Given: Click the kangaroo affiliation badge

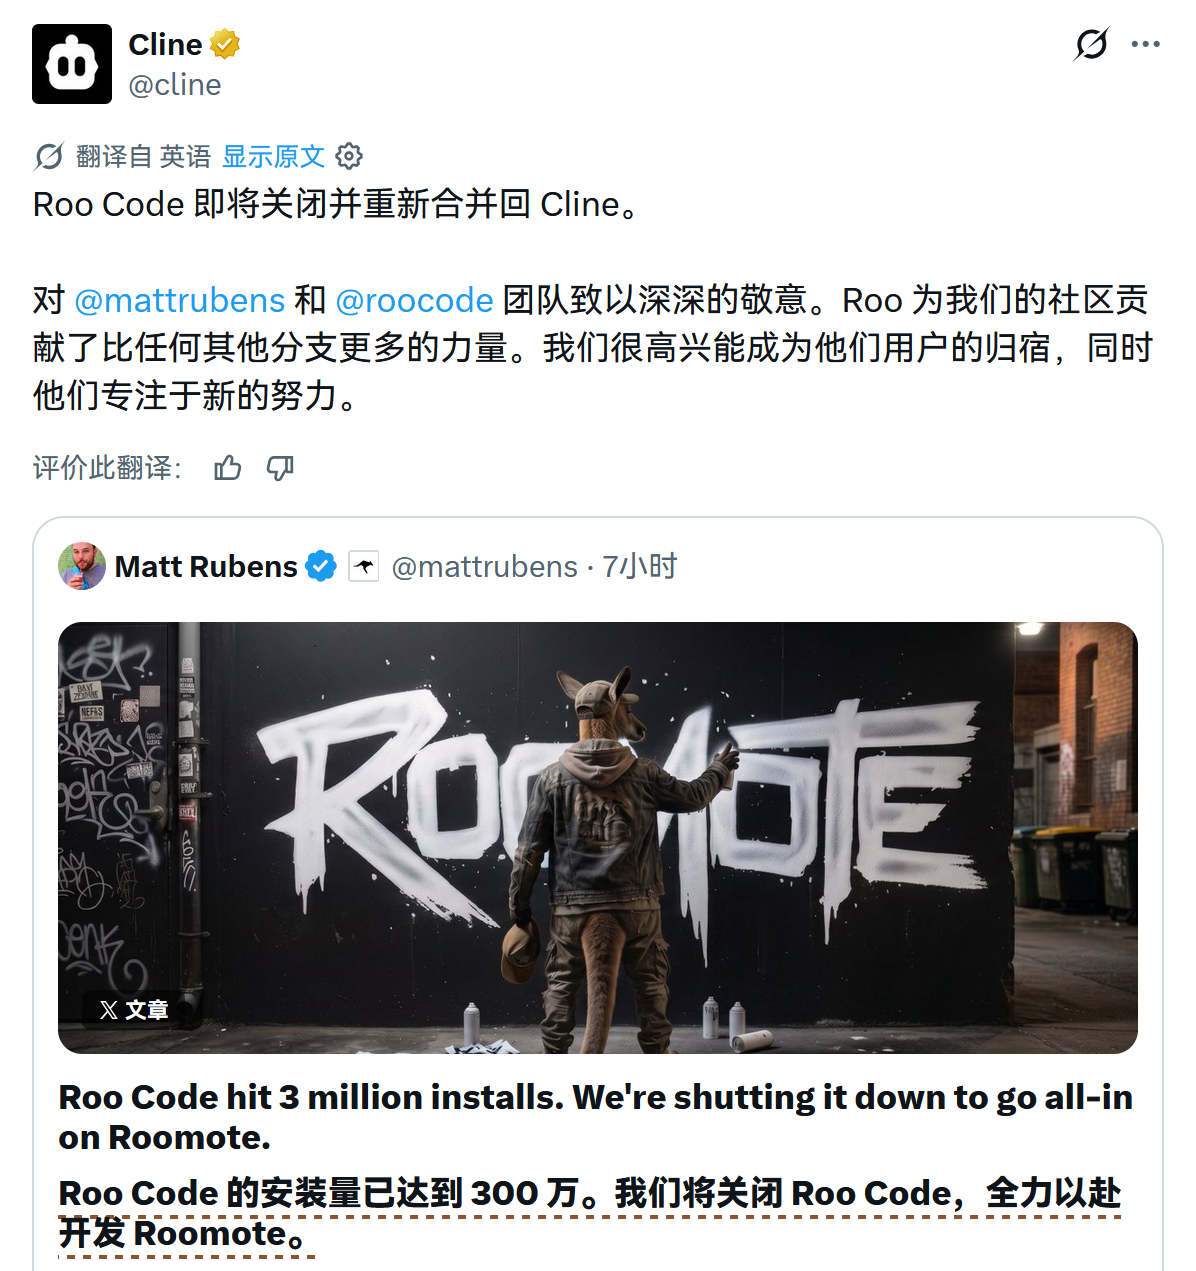Looking at the screenshot, I should [x=364, y=566].
